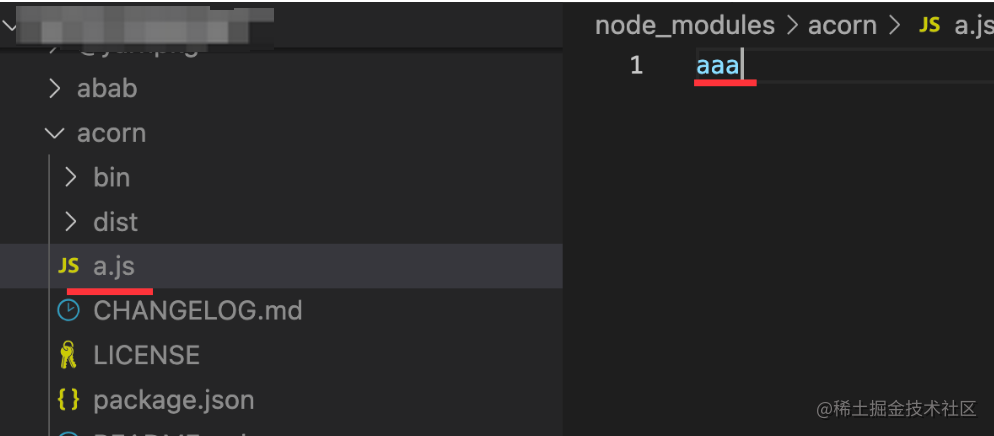Click line number 1 in the gutter
This screenshot has width=994, height=436.
[636, 66]
